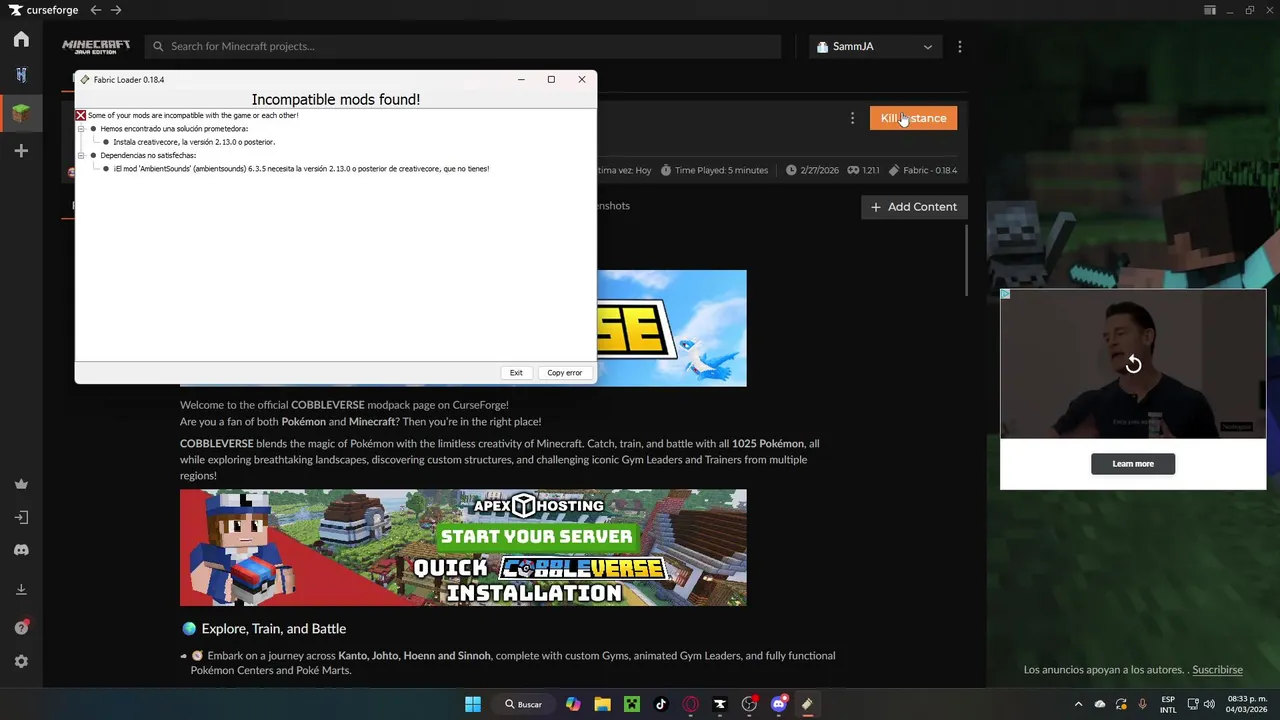Click the Search for Minecraft projects field
Image resolution: width=1280 pixels, height=720 pixels.
pyautogui.click(x=463, y=46)
